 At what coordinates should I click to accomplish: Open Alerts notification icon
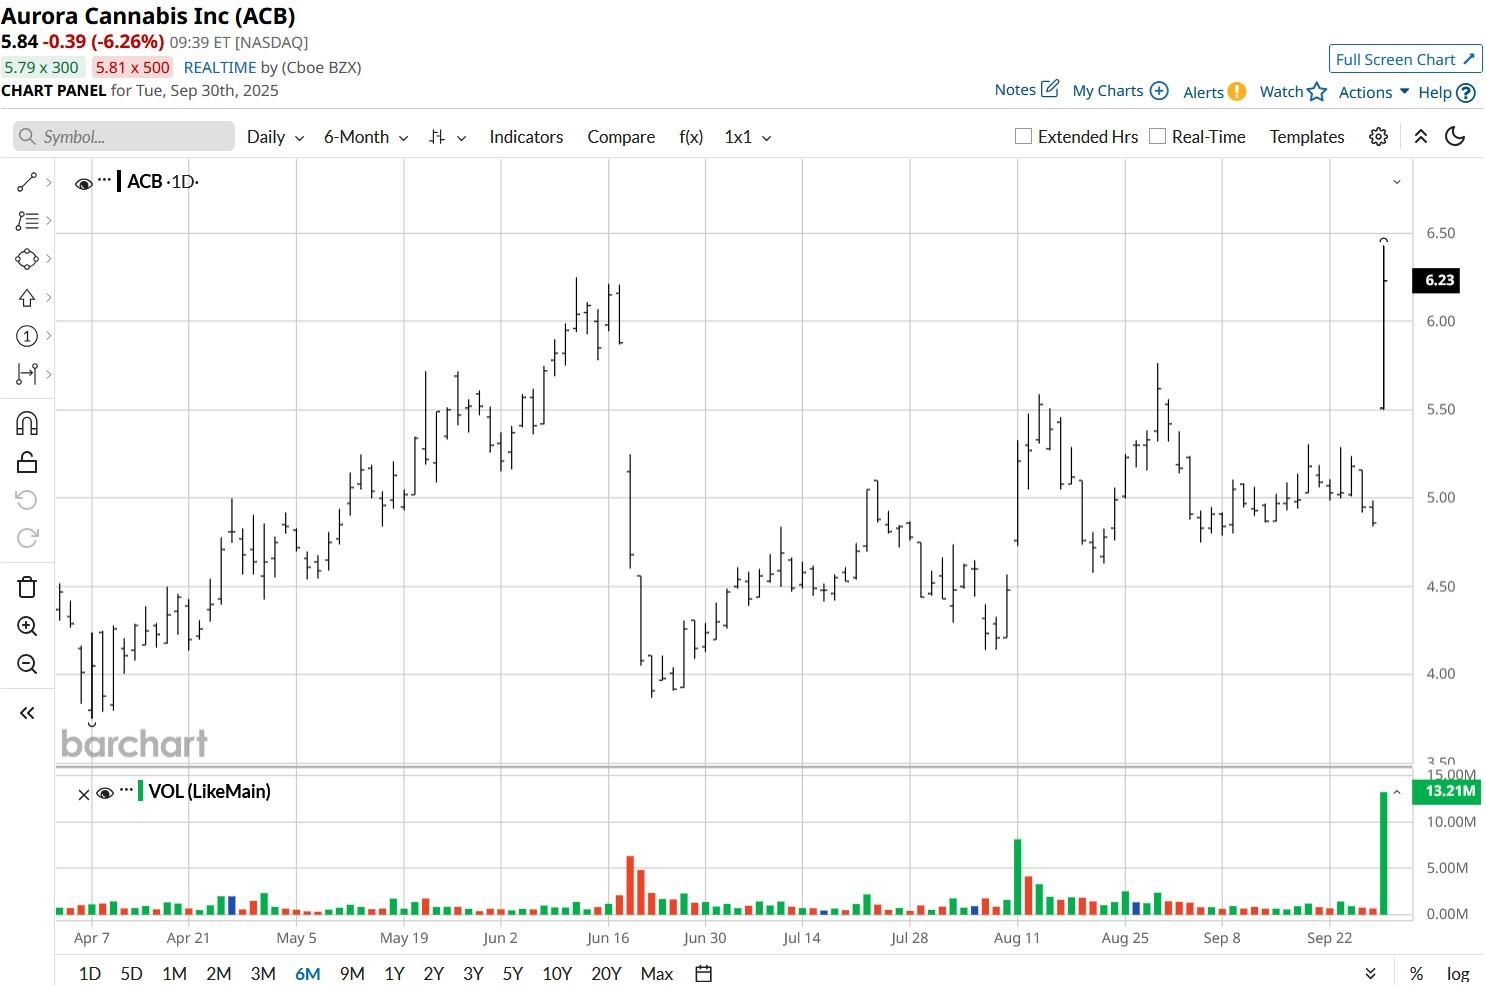click(x=1237, y=92)
